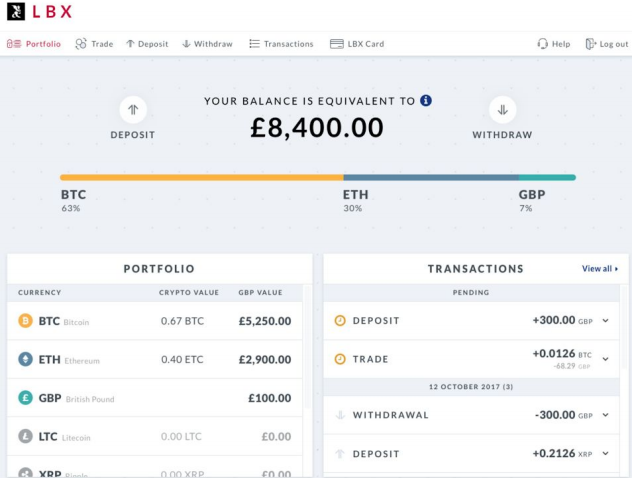The height and width of the screenshot is (478, 632).
Task: Expand the -300.00 GBP withdrawal entry
Action: [x=605, y=415]
